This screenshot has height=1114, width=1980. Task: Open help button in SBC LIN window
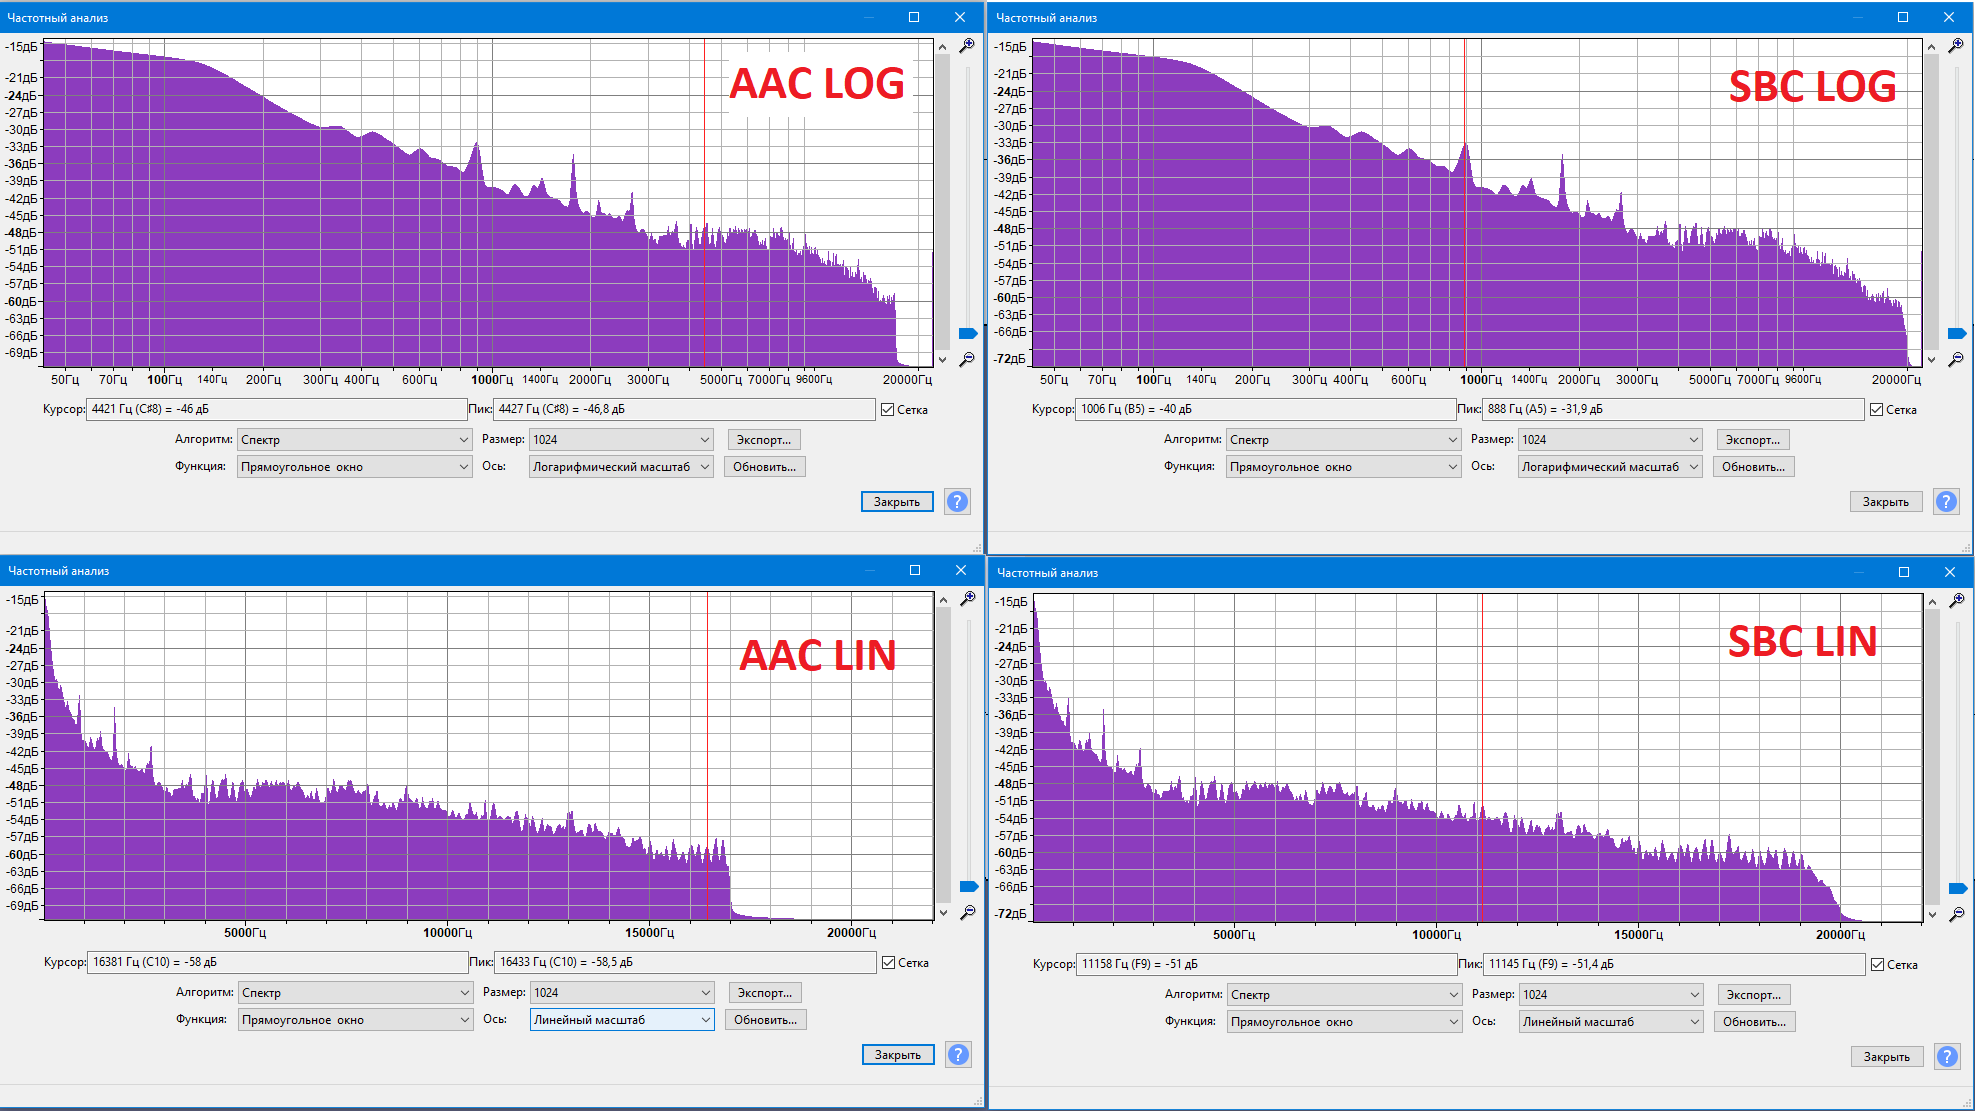[x=1947, y=1057]
